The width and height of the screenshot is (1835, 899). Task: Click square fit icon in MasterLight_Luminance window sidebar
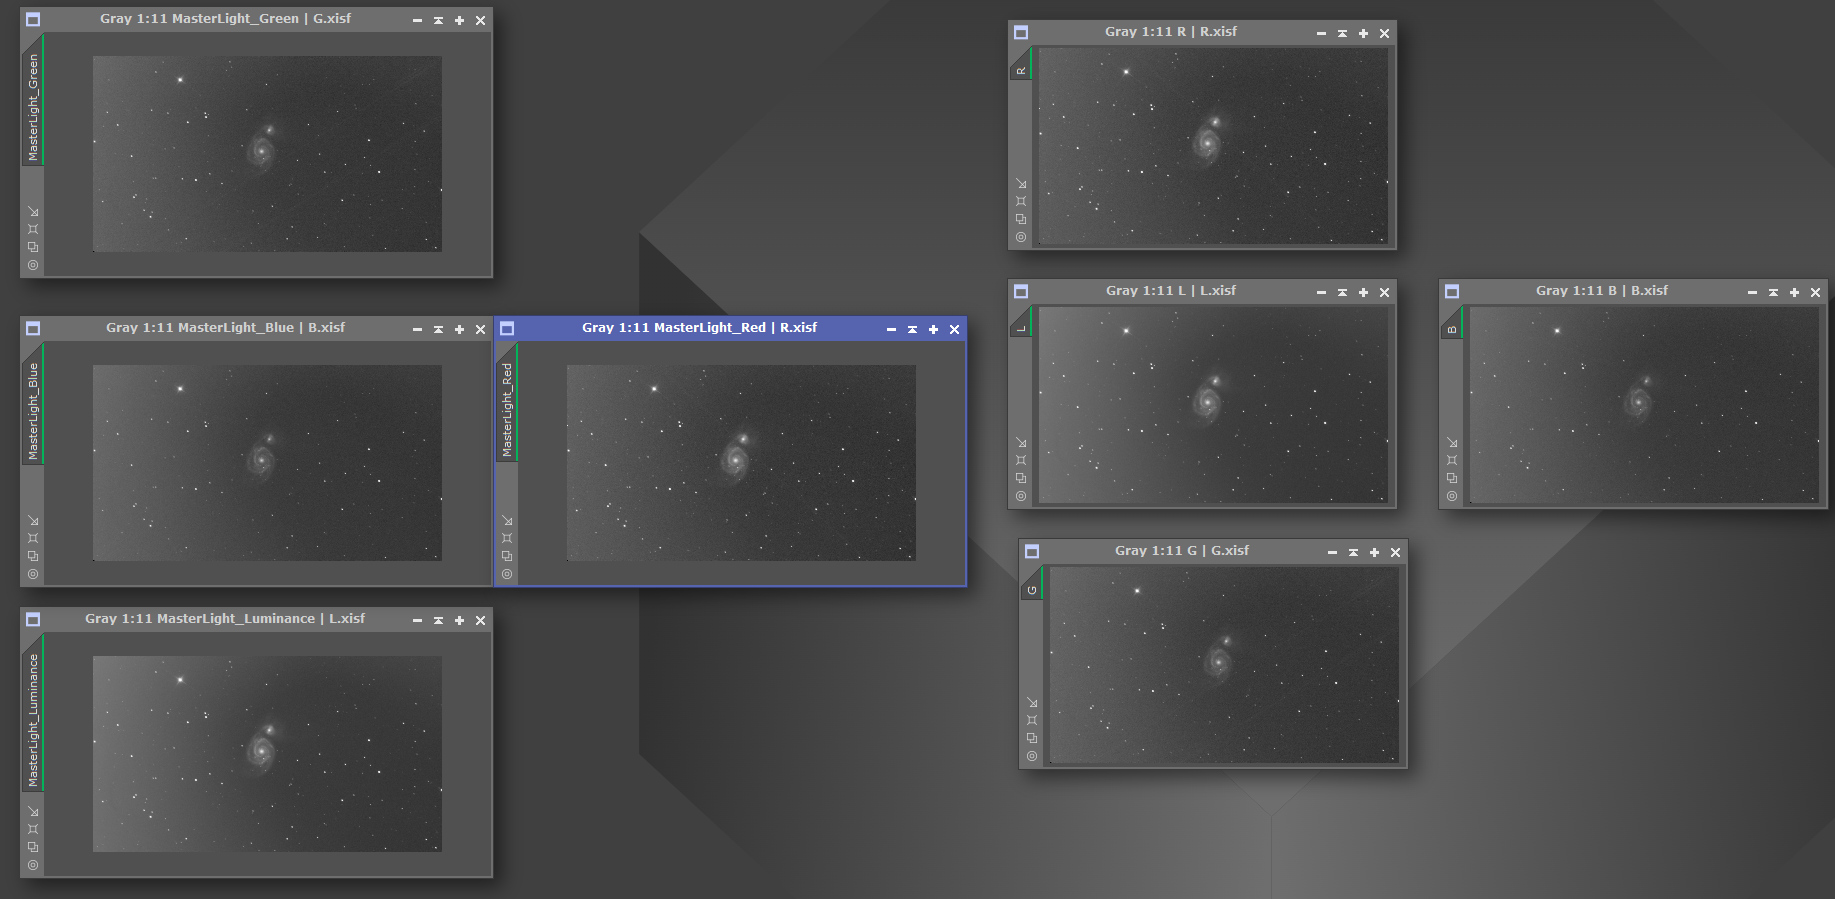(x=33, y=829)
